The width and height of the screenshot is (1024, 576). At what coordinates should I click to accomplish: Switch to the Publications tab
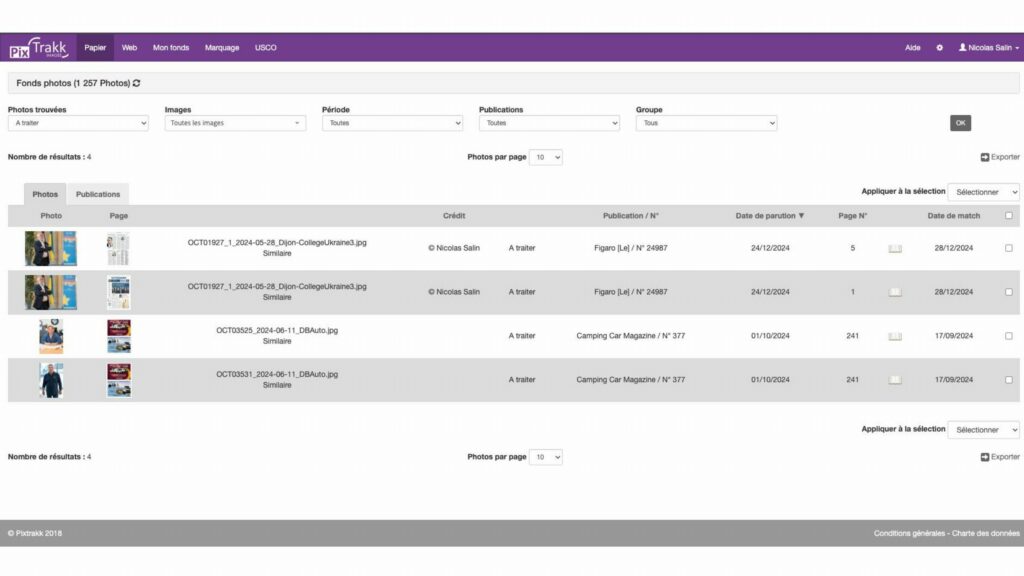coord(98,194)
